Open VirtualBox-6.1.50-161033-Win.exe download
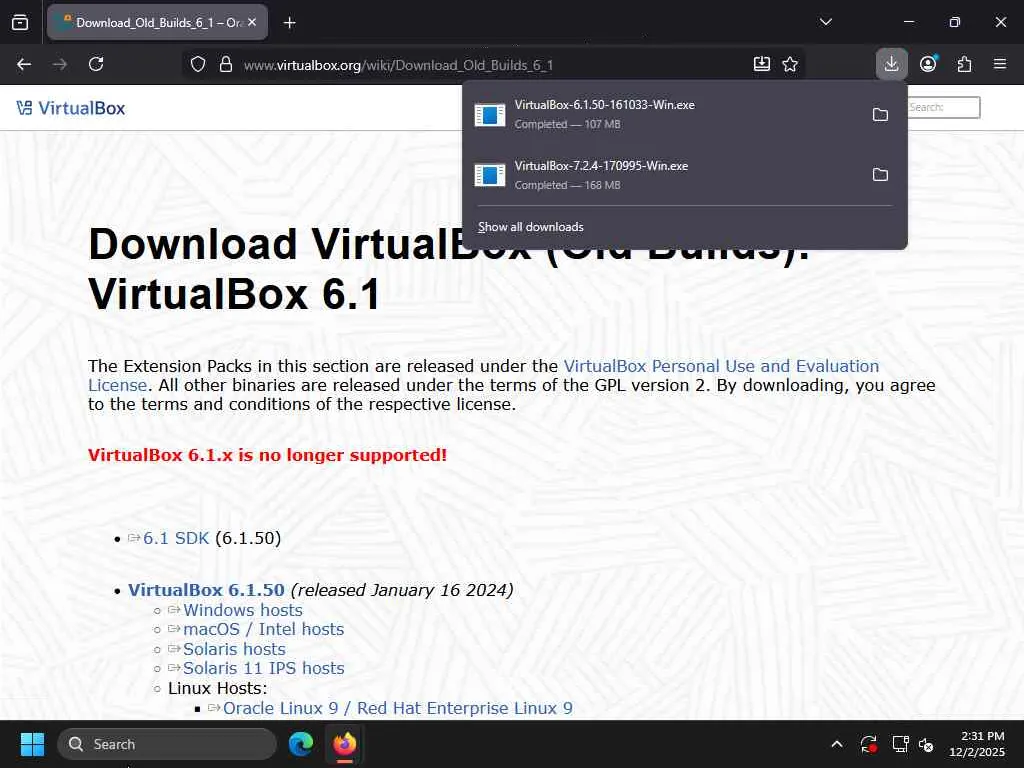This screenshot has width=1024, height=768. 663,114
